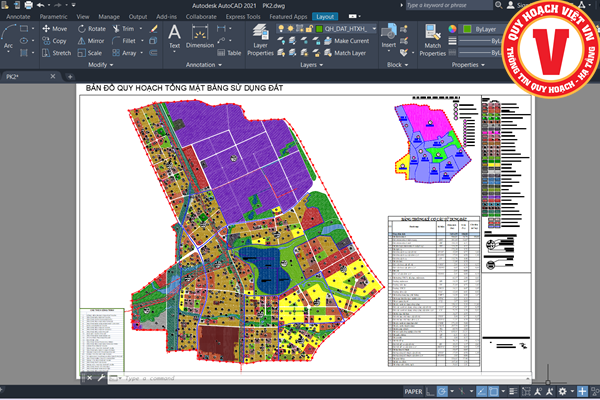This screenshot has width=600, height=400.
Task: Click the Make Current button
Action: pyautogui.click(x=350, y=41)
